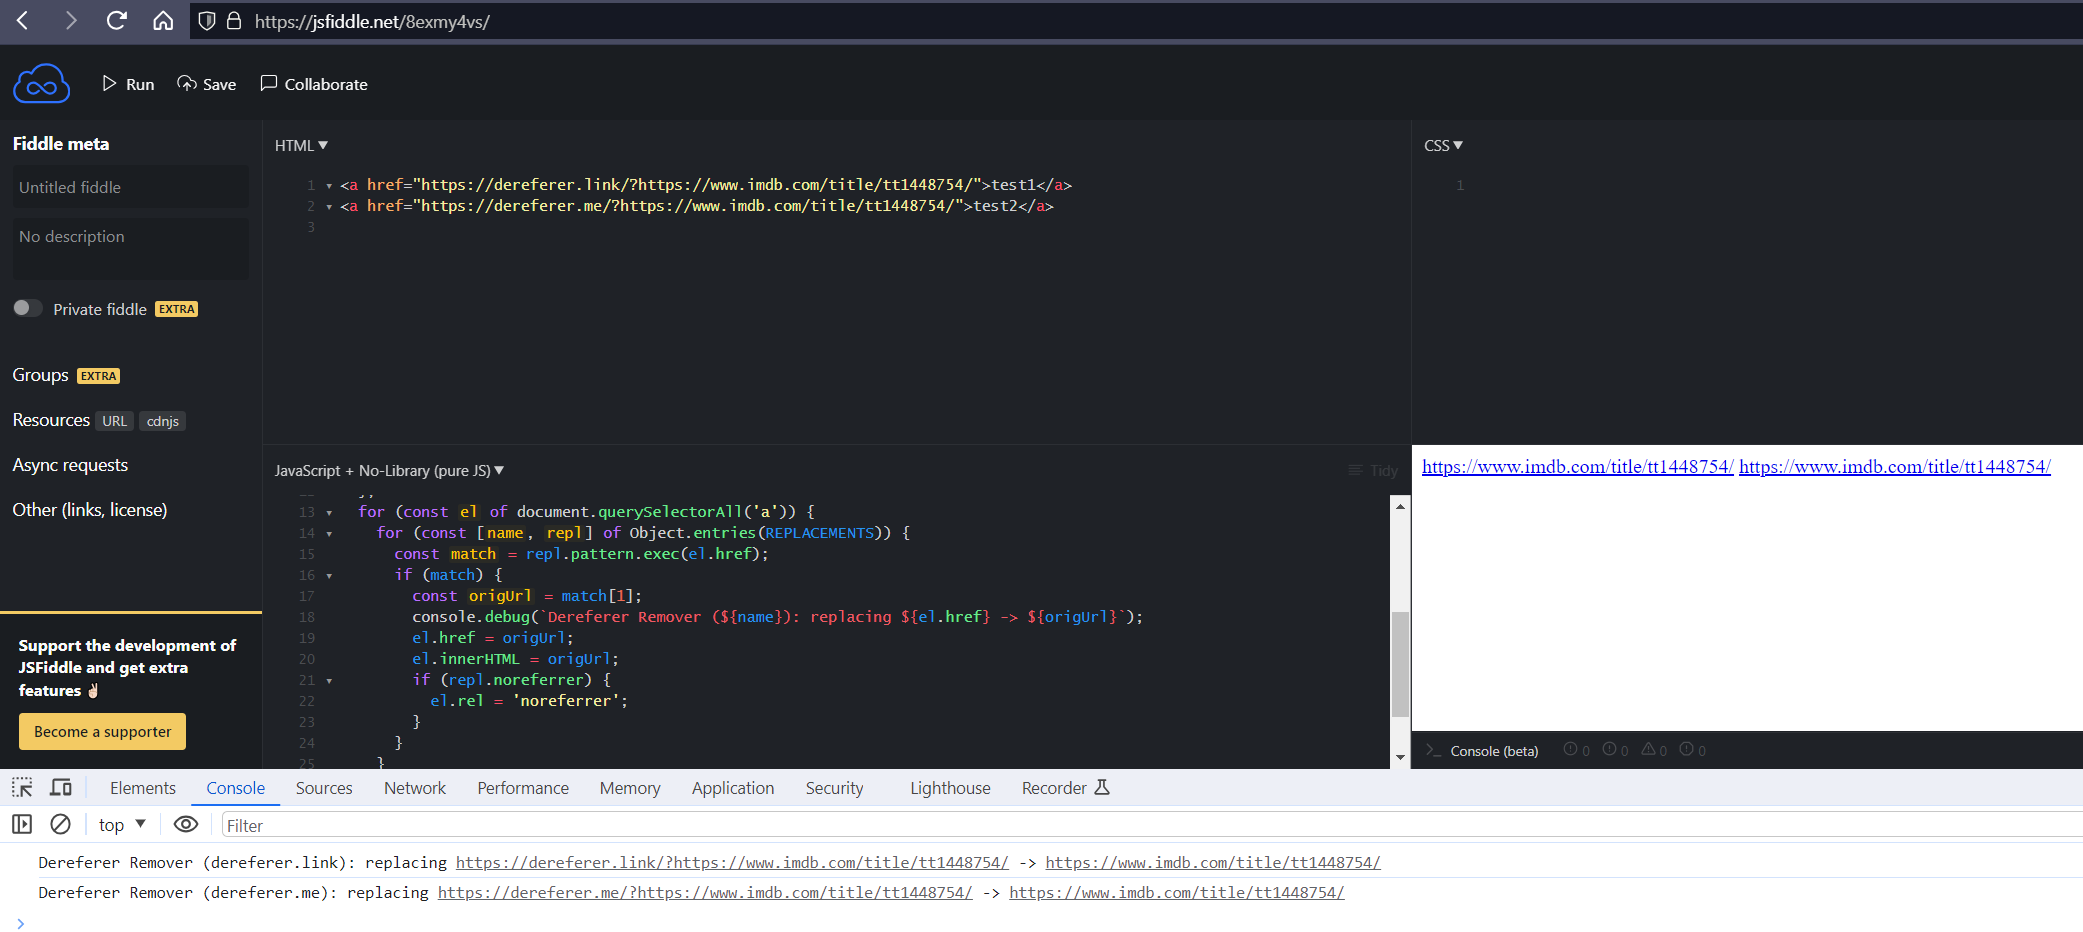Switch to the Memory tab
The width and height of the screenshot is (2083, 932).
point(630,788)
